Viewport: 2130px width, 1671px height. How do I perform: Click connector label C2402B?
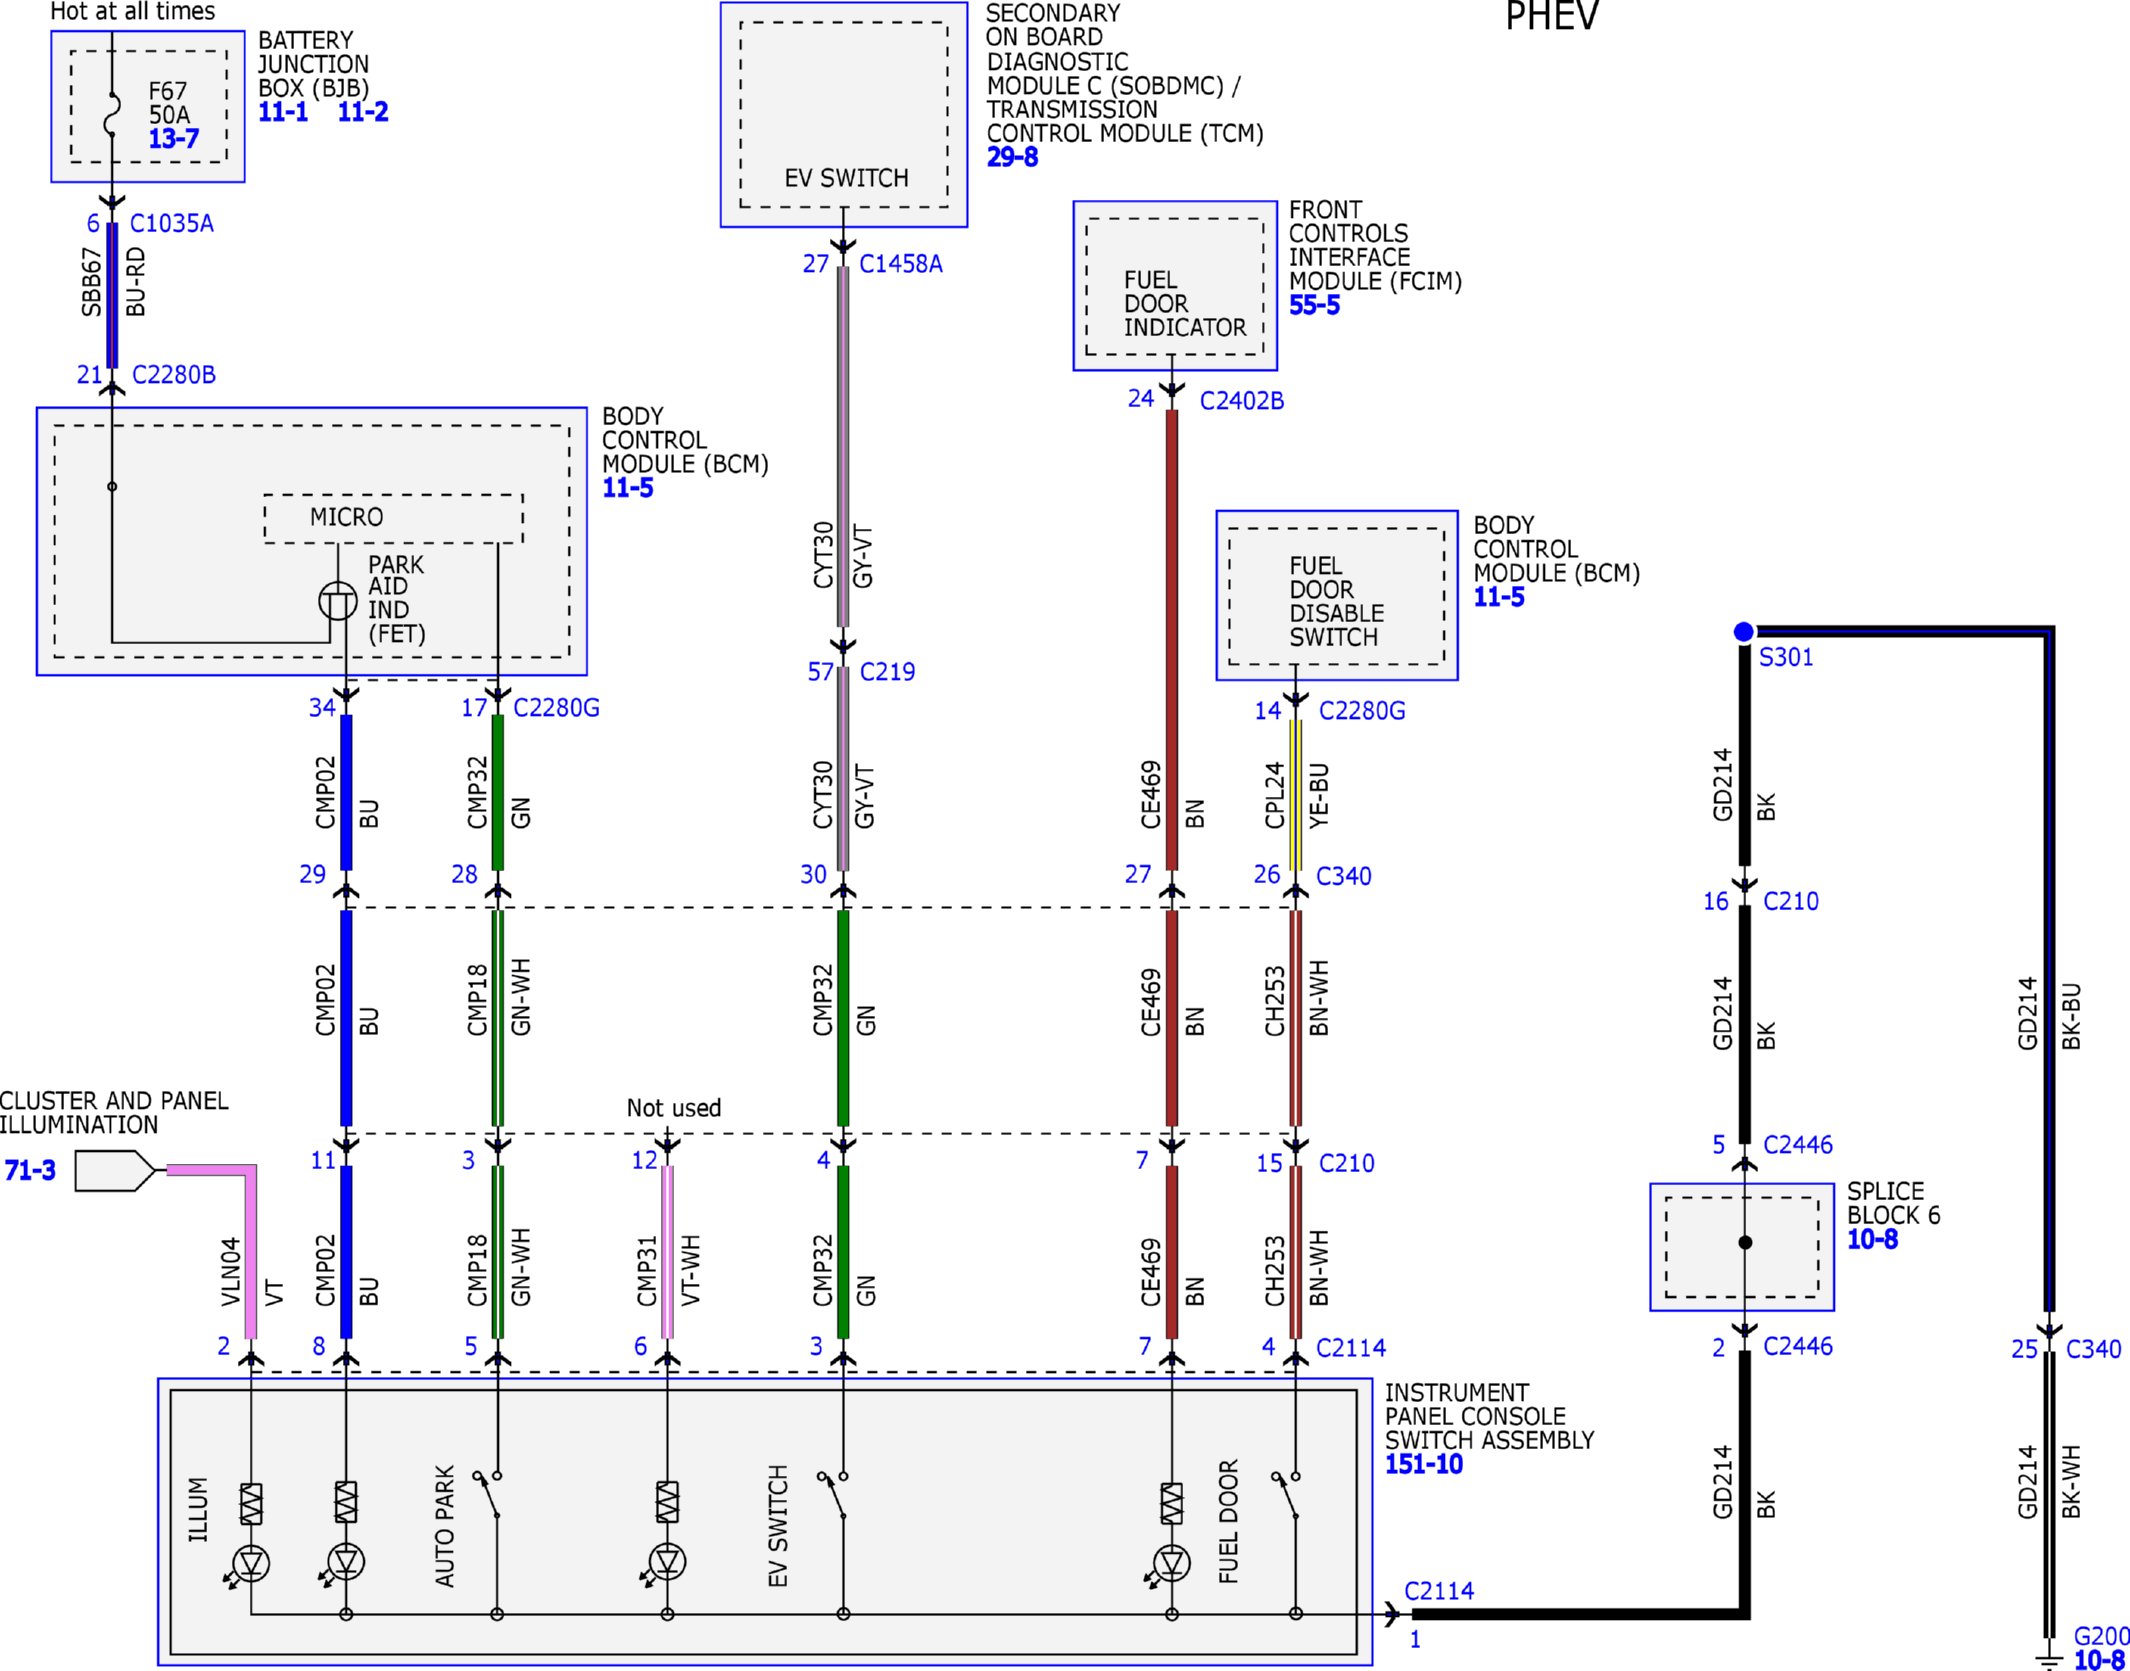point(1242,400)
